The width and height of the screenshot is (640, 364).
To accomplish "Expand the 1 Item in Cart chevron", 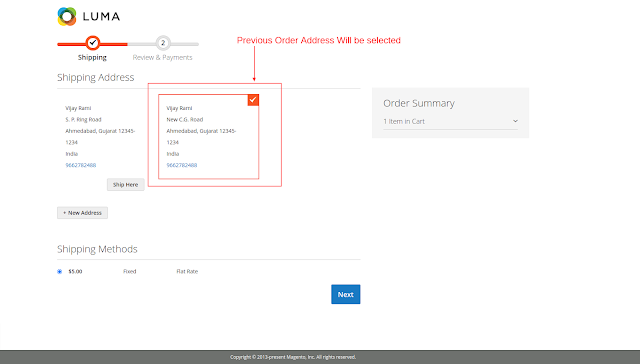I will [x=515, y=121].
